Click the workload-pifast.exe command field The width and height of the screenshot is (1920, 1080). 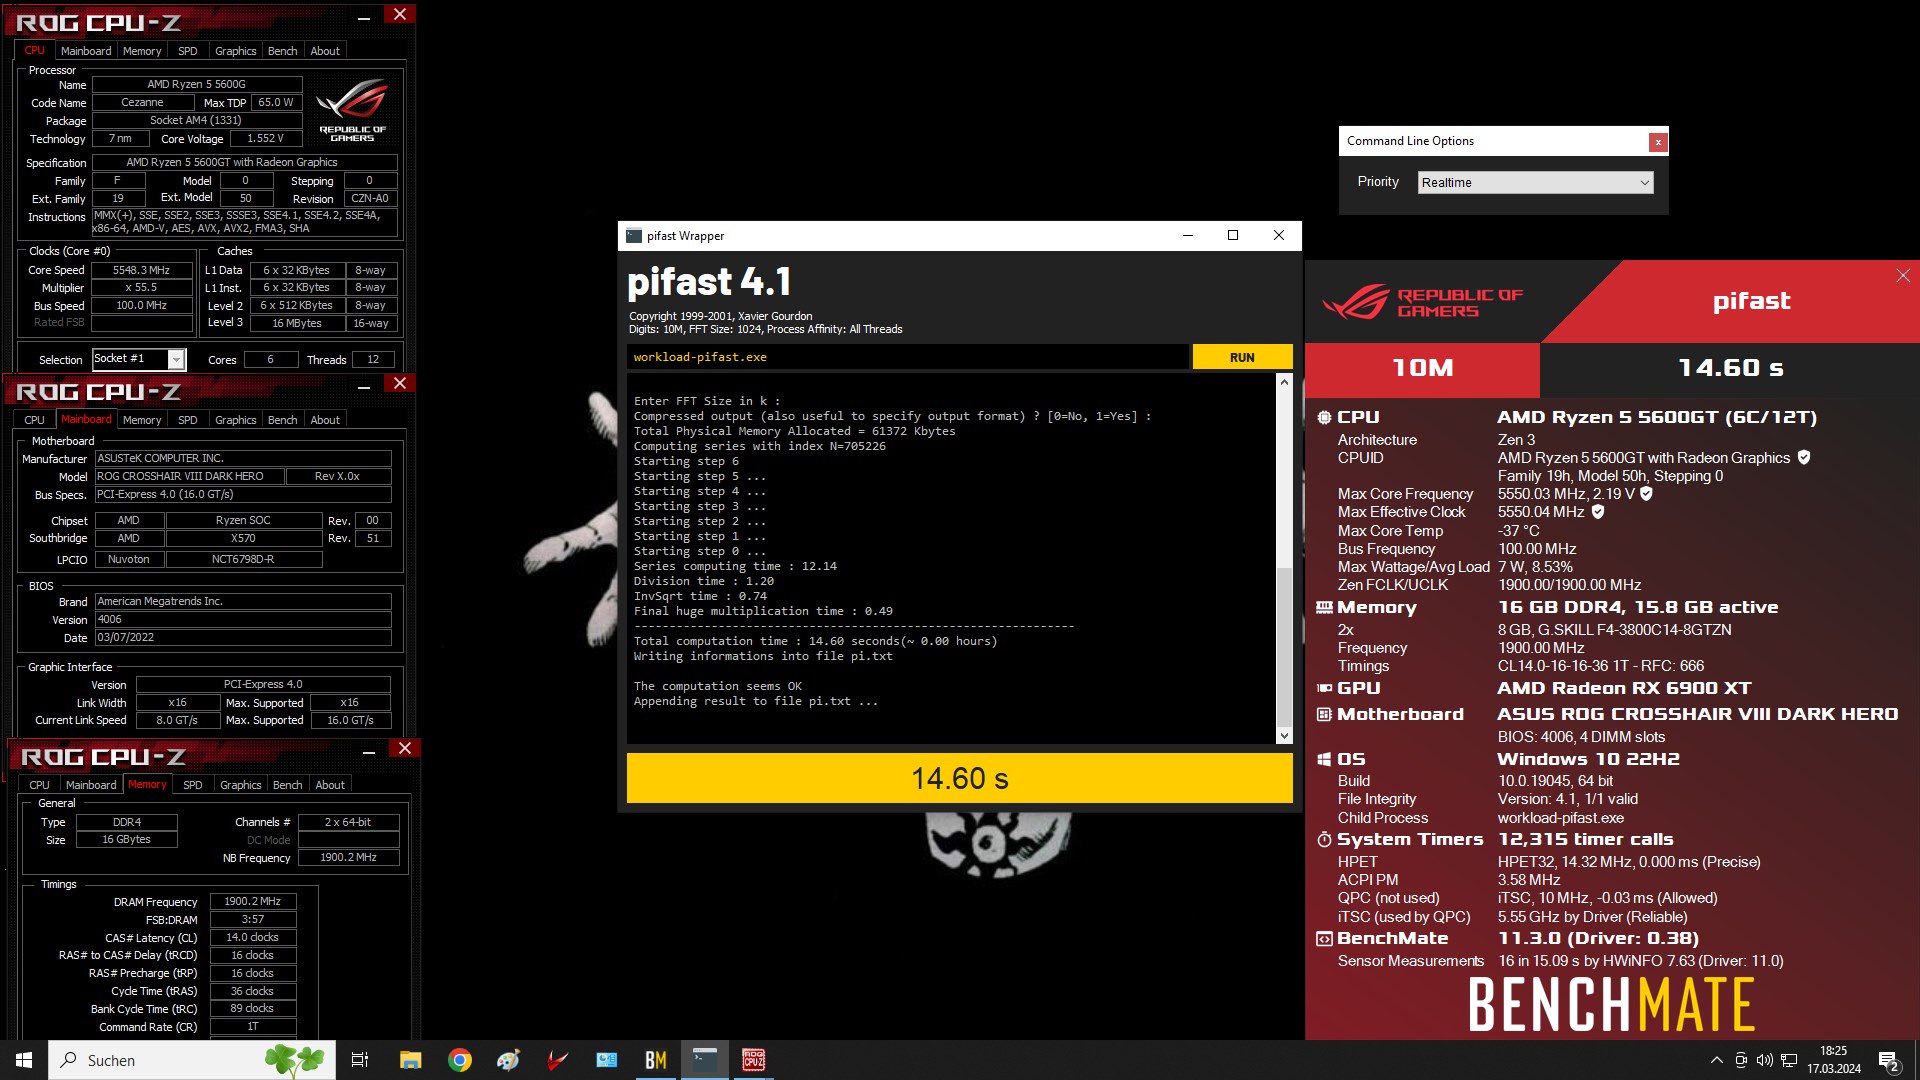point(908,357)
